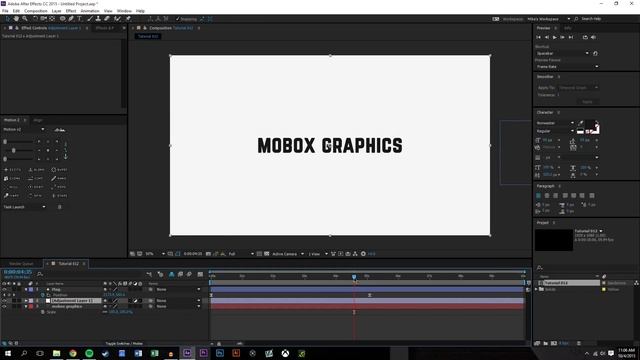The height and width of the screenshot is (360, 640).
Task: Open the viewer magnification dropdown
Action: [x=155, y=254]
